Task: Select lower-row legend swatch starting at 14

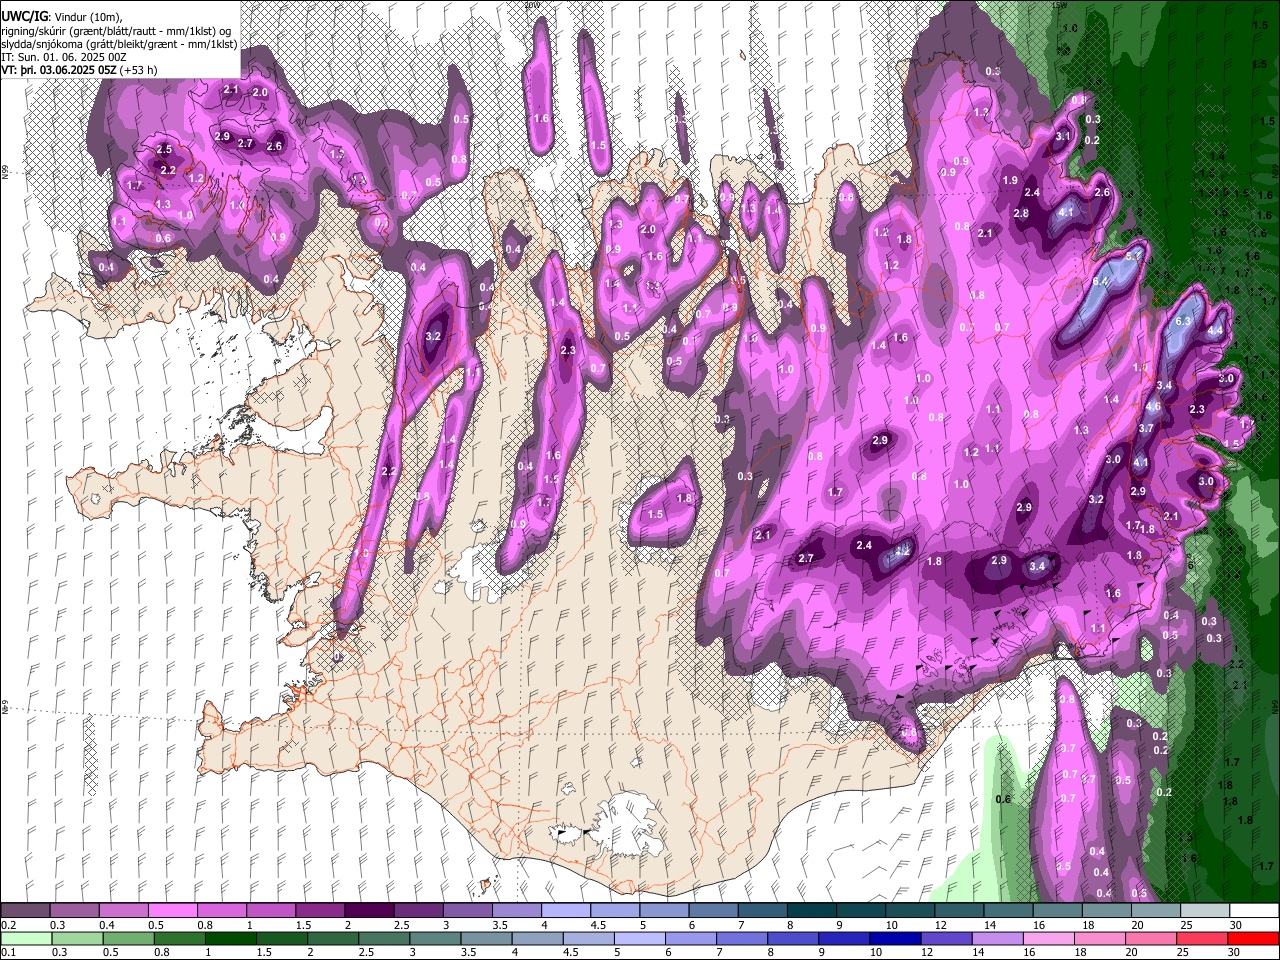Action: pos(997,939)
